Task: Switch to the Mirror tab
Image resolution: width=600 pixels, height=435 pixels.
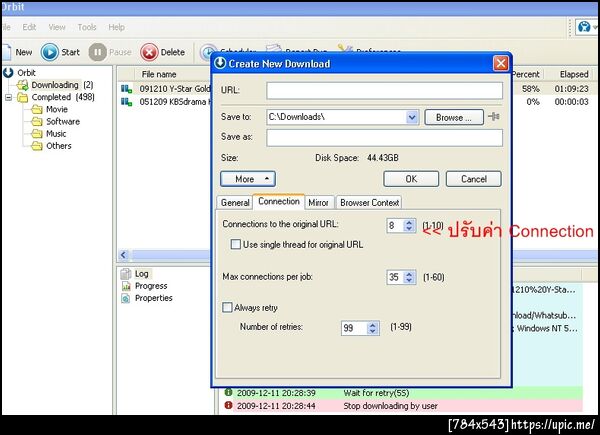Action: [318, 203]
